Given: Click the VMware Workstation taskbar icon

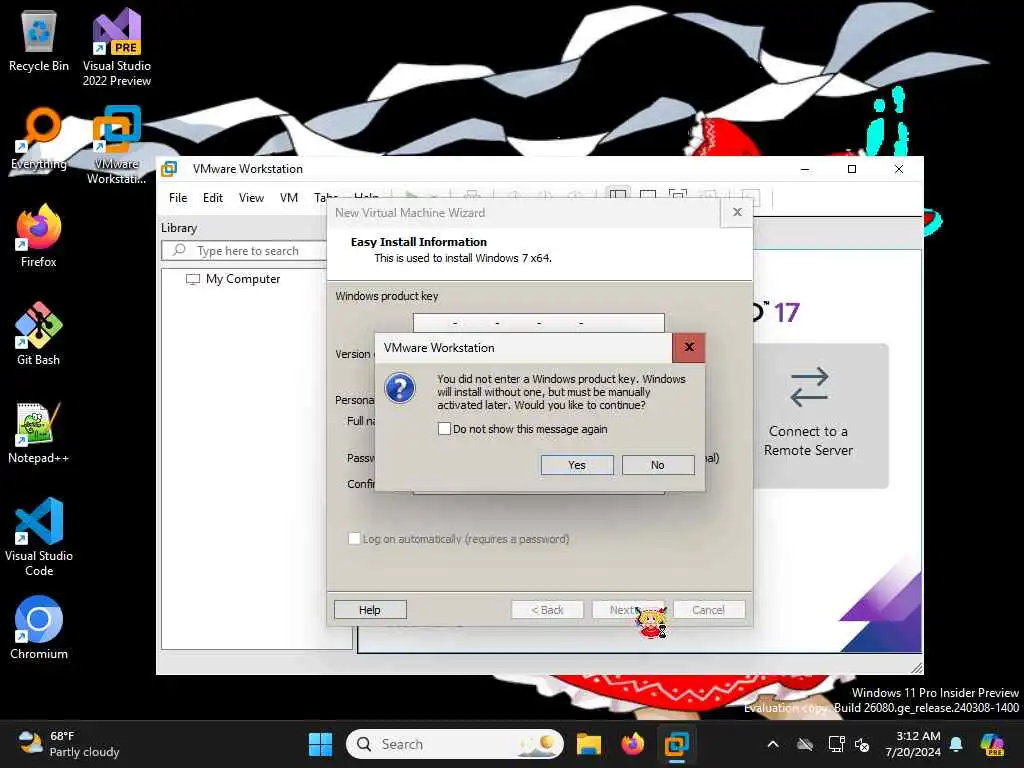Looking at the screenshot, I should click(677, 744).
